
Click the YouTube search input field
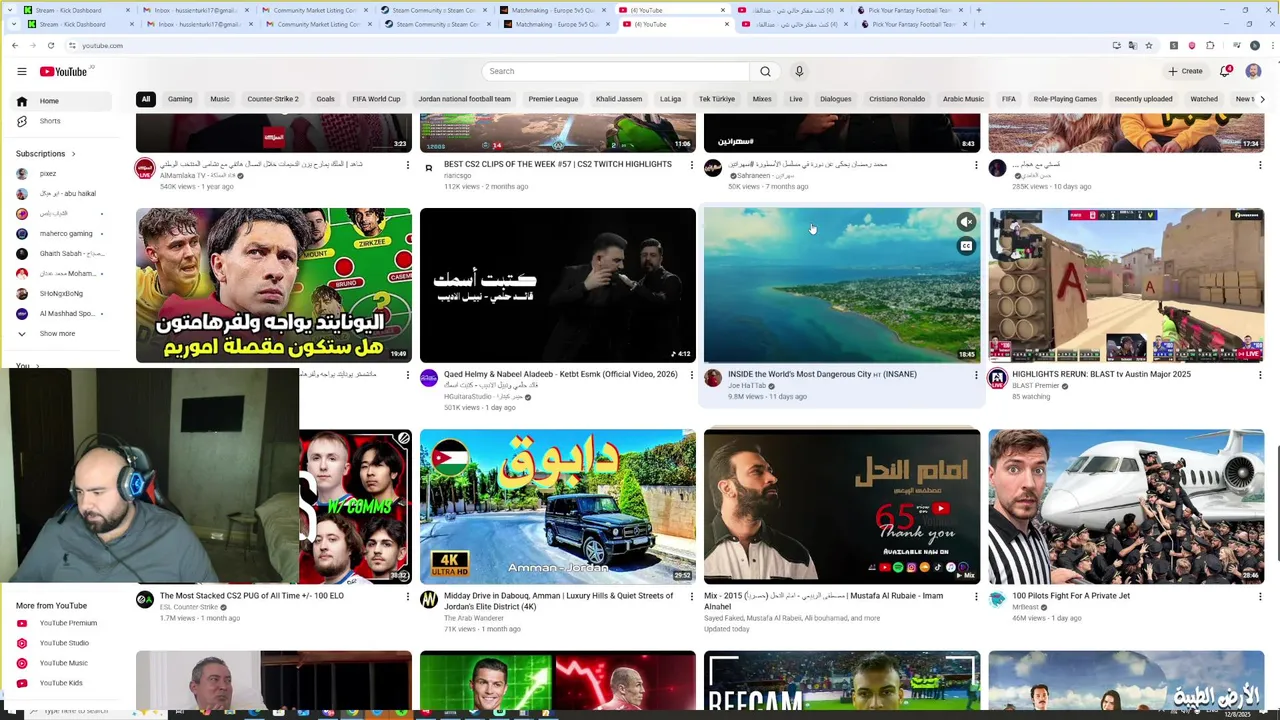(x=616, y=71)
